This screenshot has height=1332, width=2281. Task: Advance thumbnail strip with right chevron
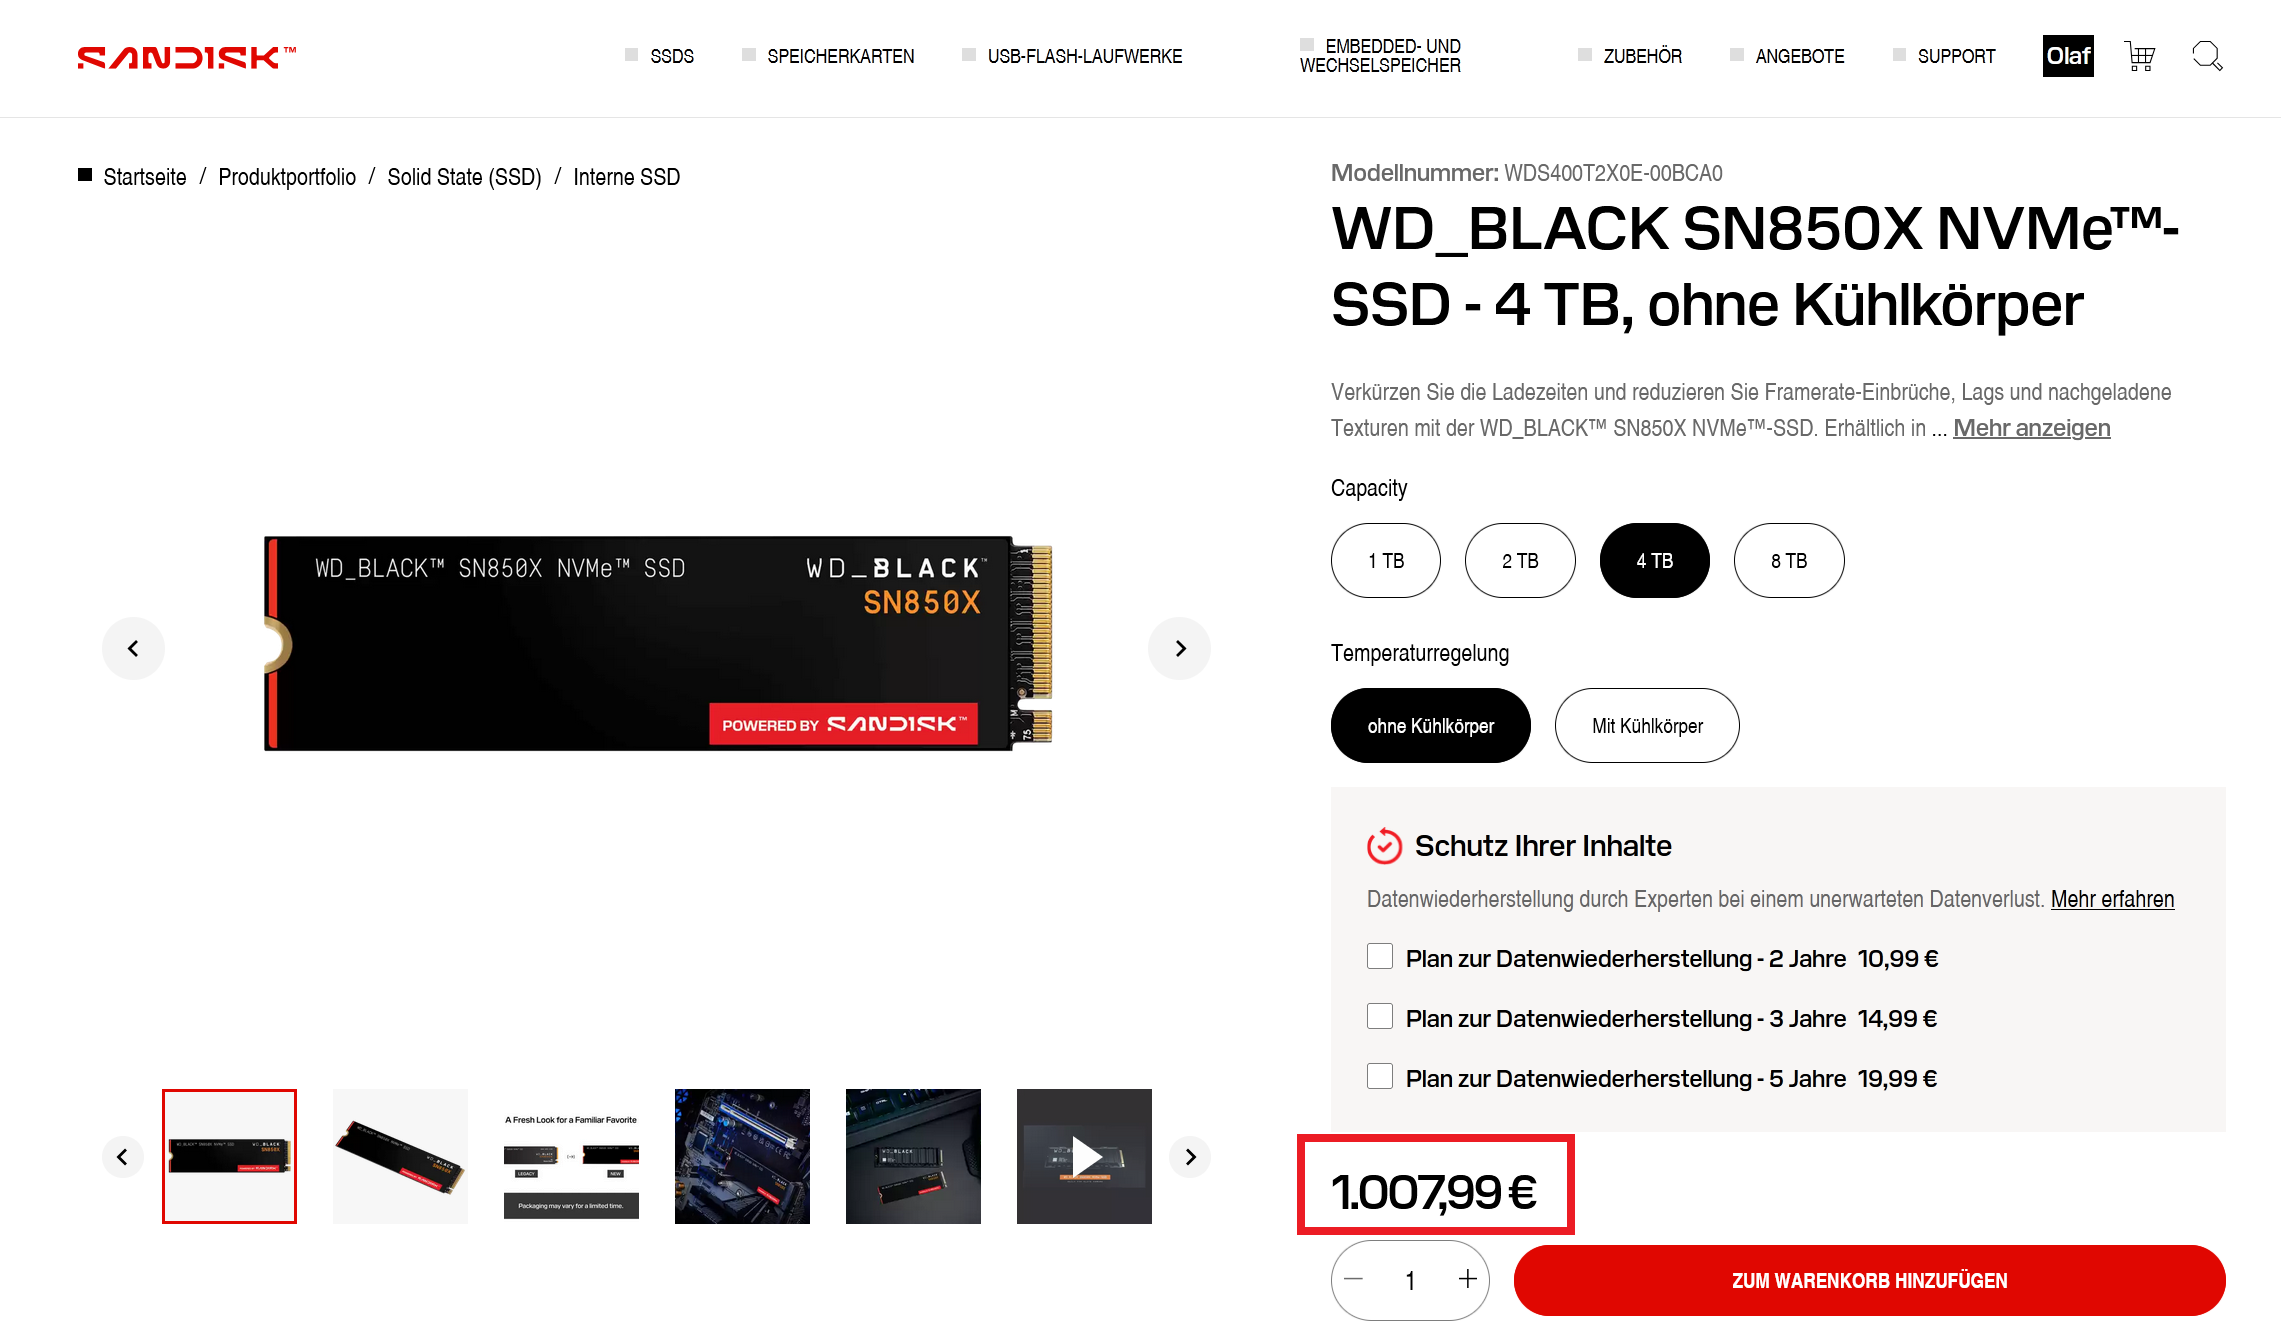tap(1190, 1157)
